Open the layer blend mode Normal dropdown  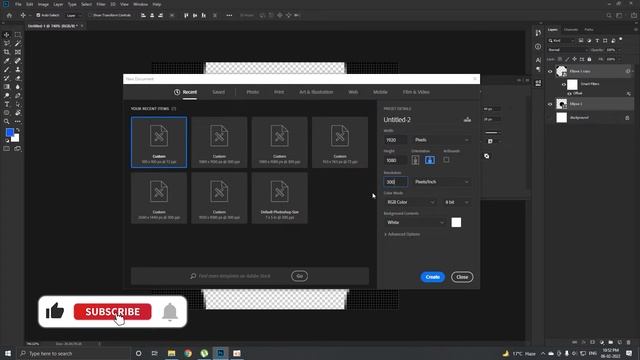[x=568, y=50]
